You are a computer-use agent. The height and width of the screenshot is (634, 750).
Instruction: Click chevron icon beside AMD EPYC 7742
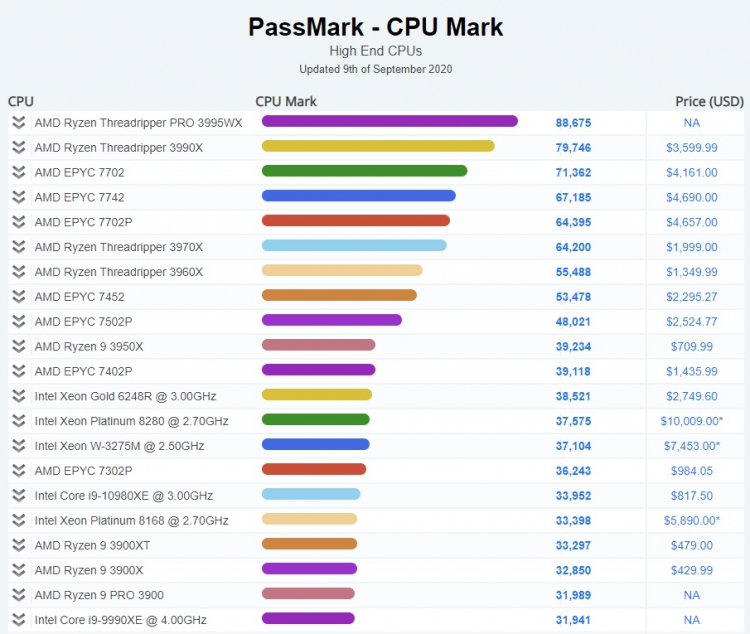(19, 198)
